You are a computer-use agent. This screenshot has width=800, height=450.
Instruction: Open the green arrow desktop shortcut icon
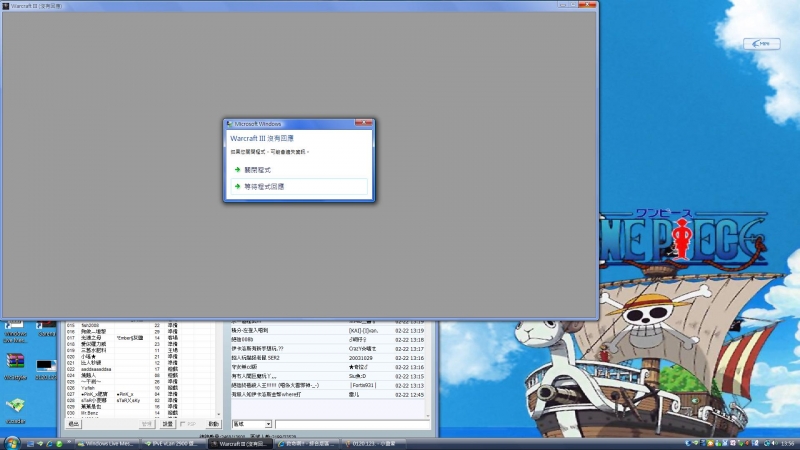pyautogui.click(x=15, y=407)
